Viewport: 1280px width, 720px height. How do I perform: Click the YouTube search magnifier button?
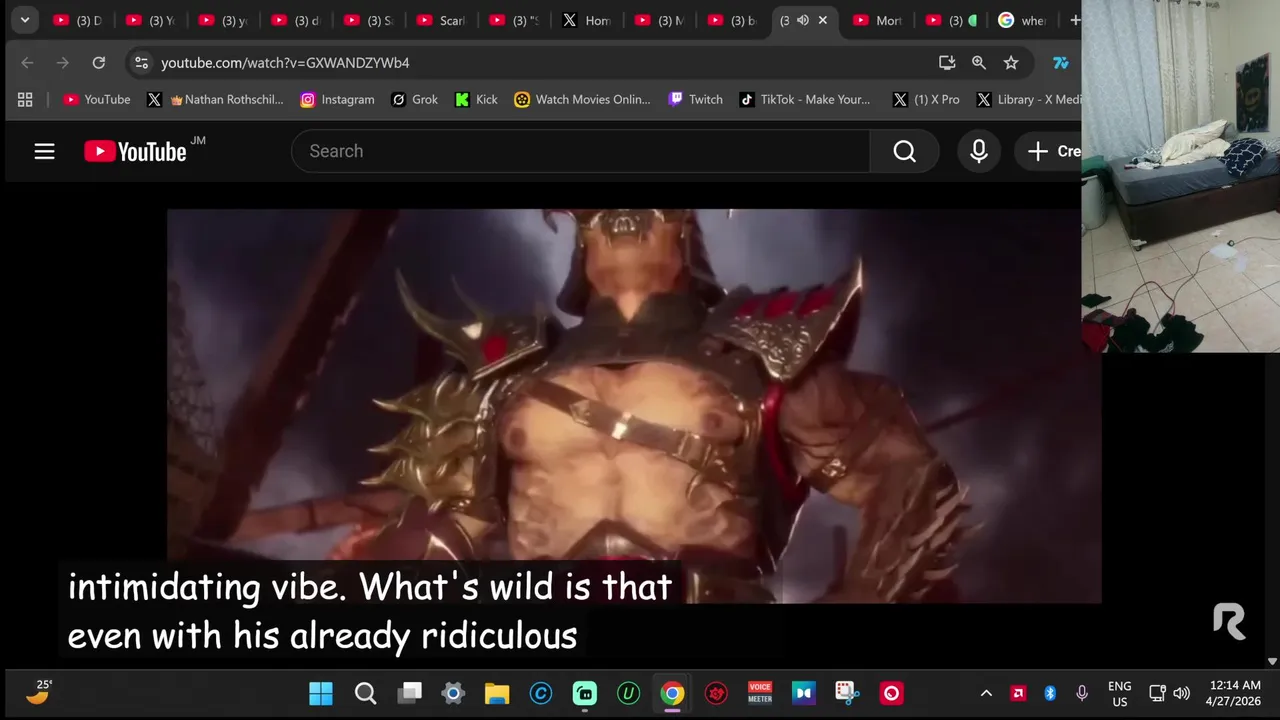click(904, 151)
